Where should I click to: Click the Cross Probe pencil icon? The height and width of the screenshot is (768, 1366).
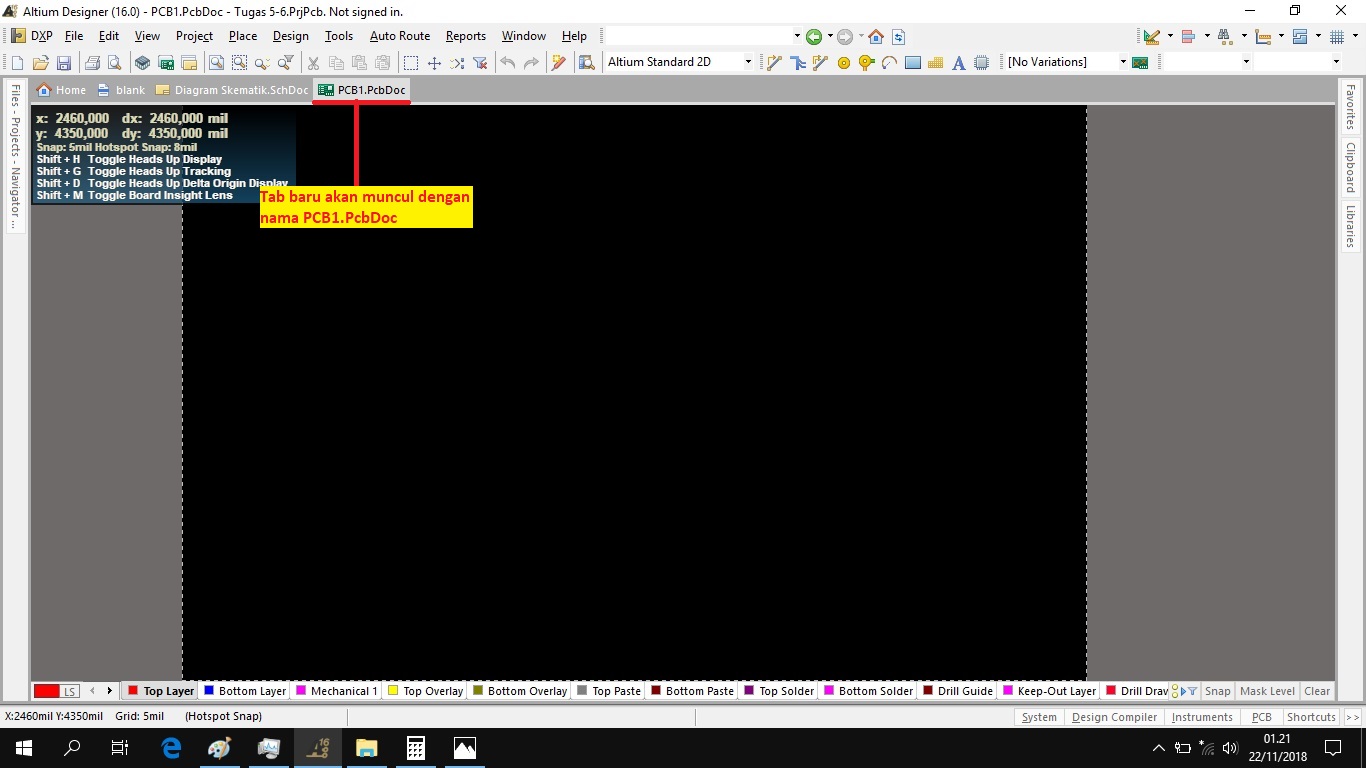(x=558, y=62)
